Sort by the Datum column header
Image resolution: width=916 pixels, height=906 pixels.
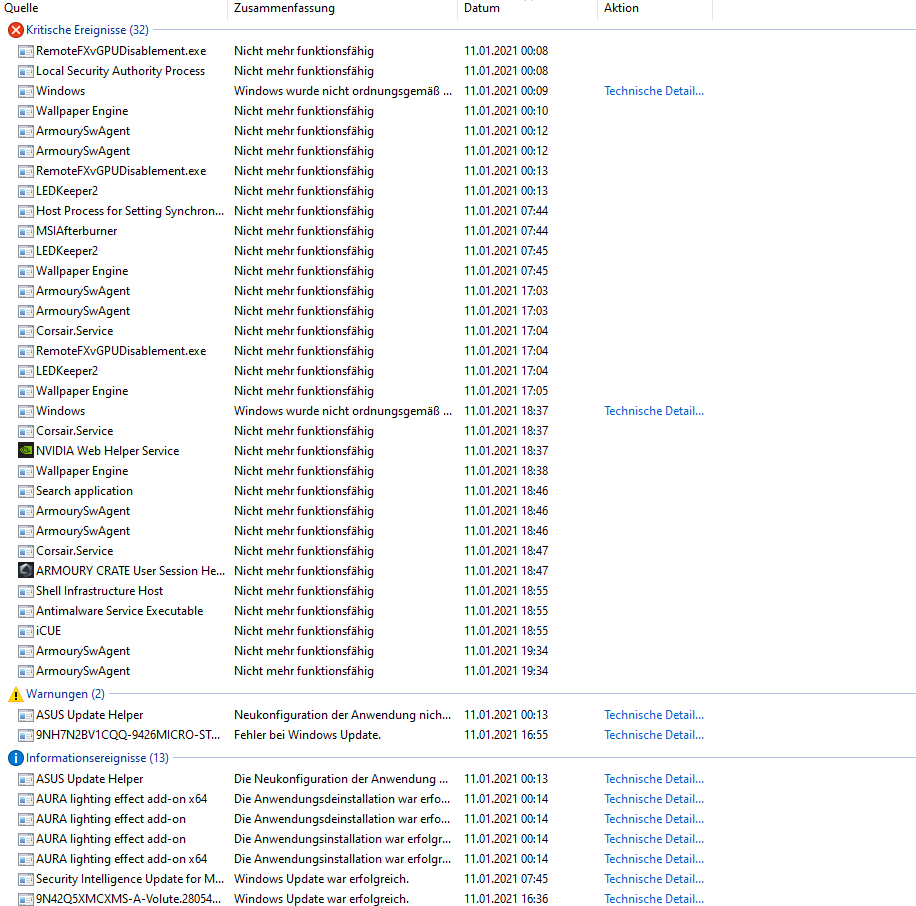(x=482, y=8)
